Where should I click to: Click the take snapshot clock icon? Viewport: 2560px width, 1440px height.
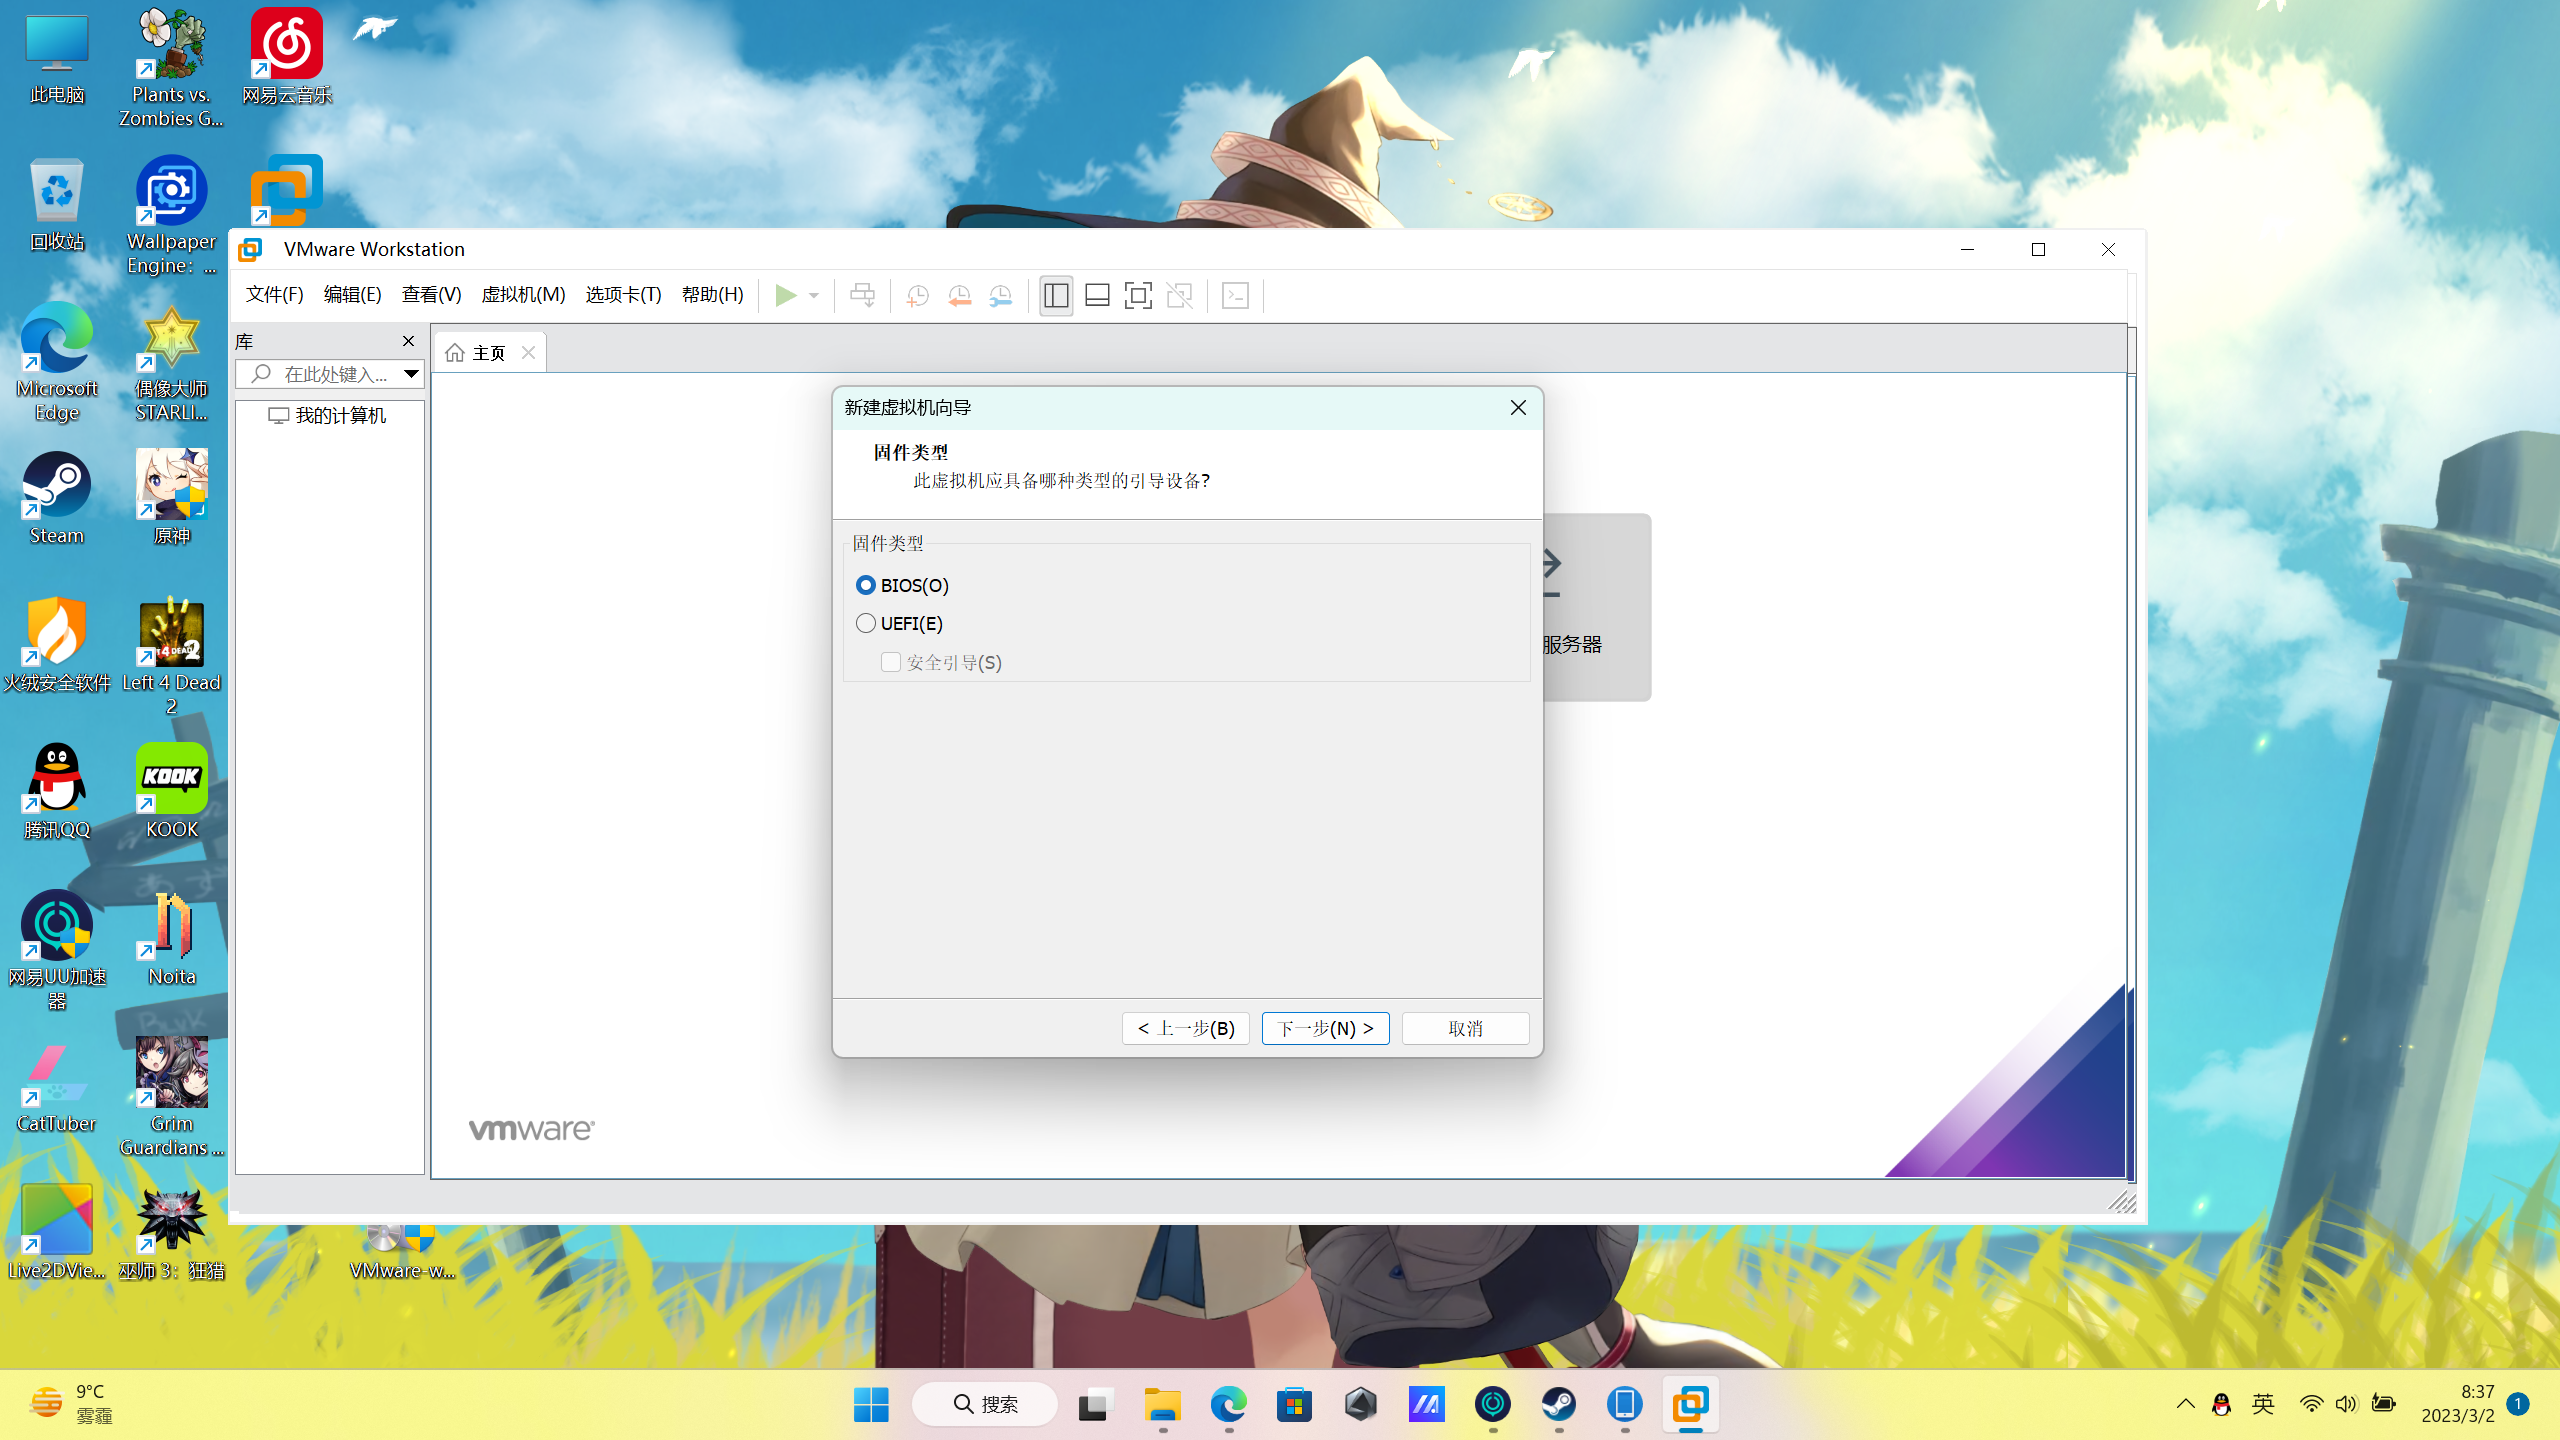point(917,295)
